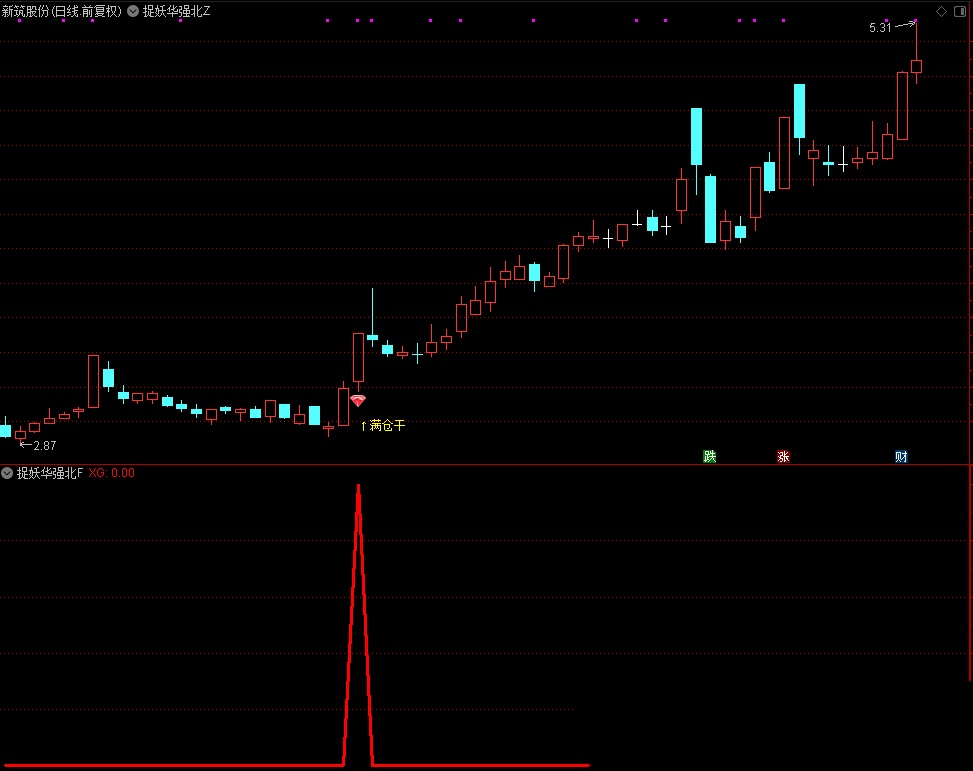Open dropdown arrow beside 捉妖华强北F indicator
Viewport: 973px width, 771px height.
(x=7, y=473)
